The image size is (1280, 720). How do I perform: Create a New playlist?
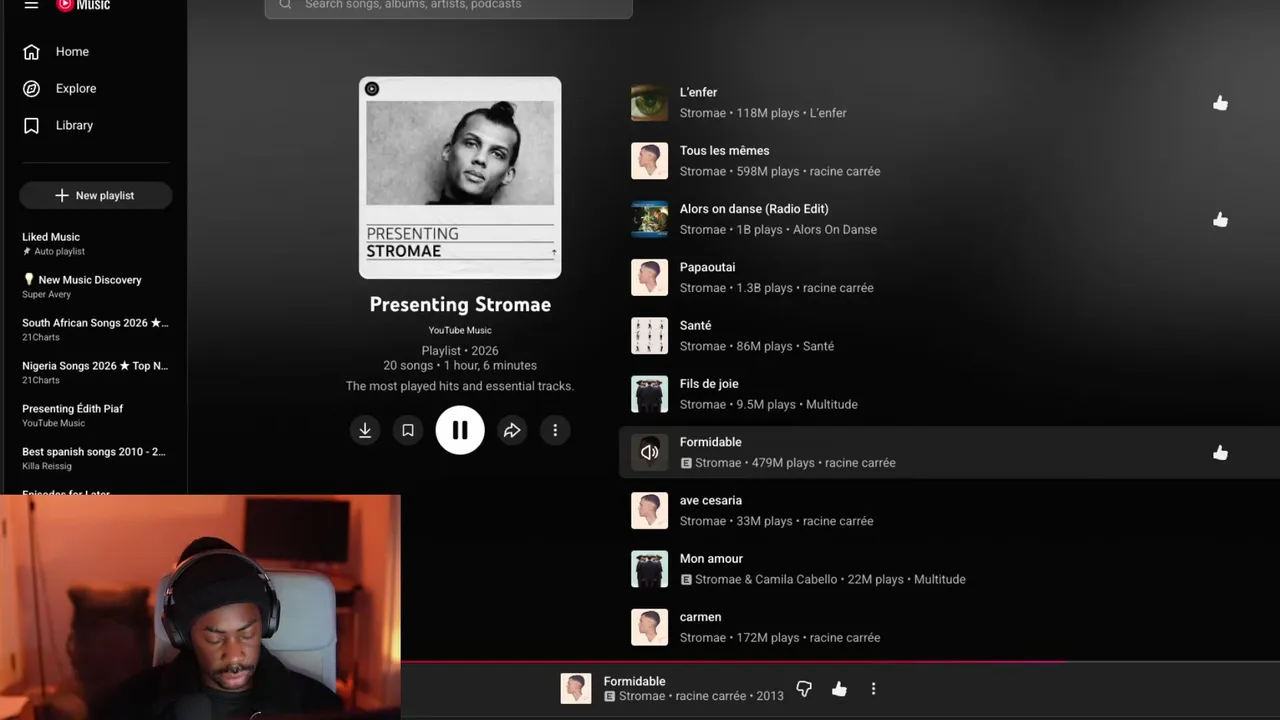(95, 196)
